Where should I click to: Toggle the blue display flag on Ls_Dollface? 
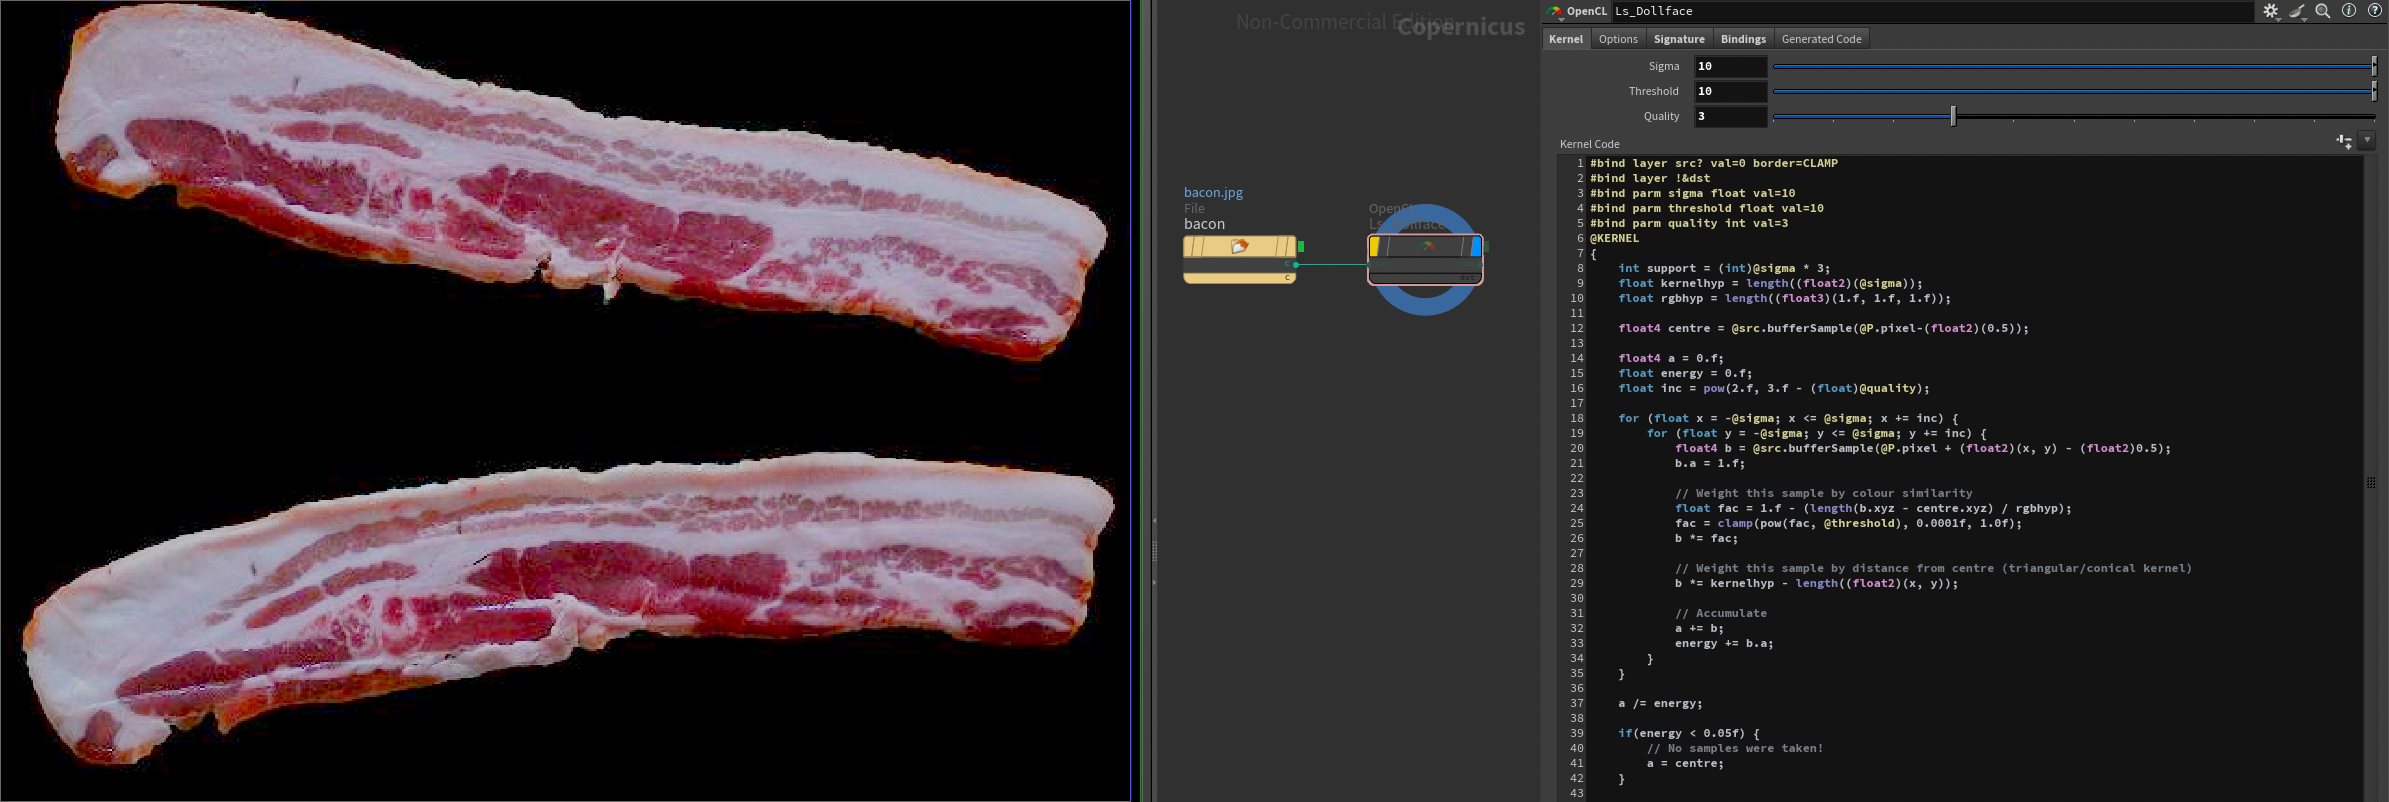tap(1475, 246)
